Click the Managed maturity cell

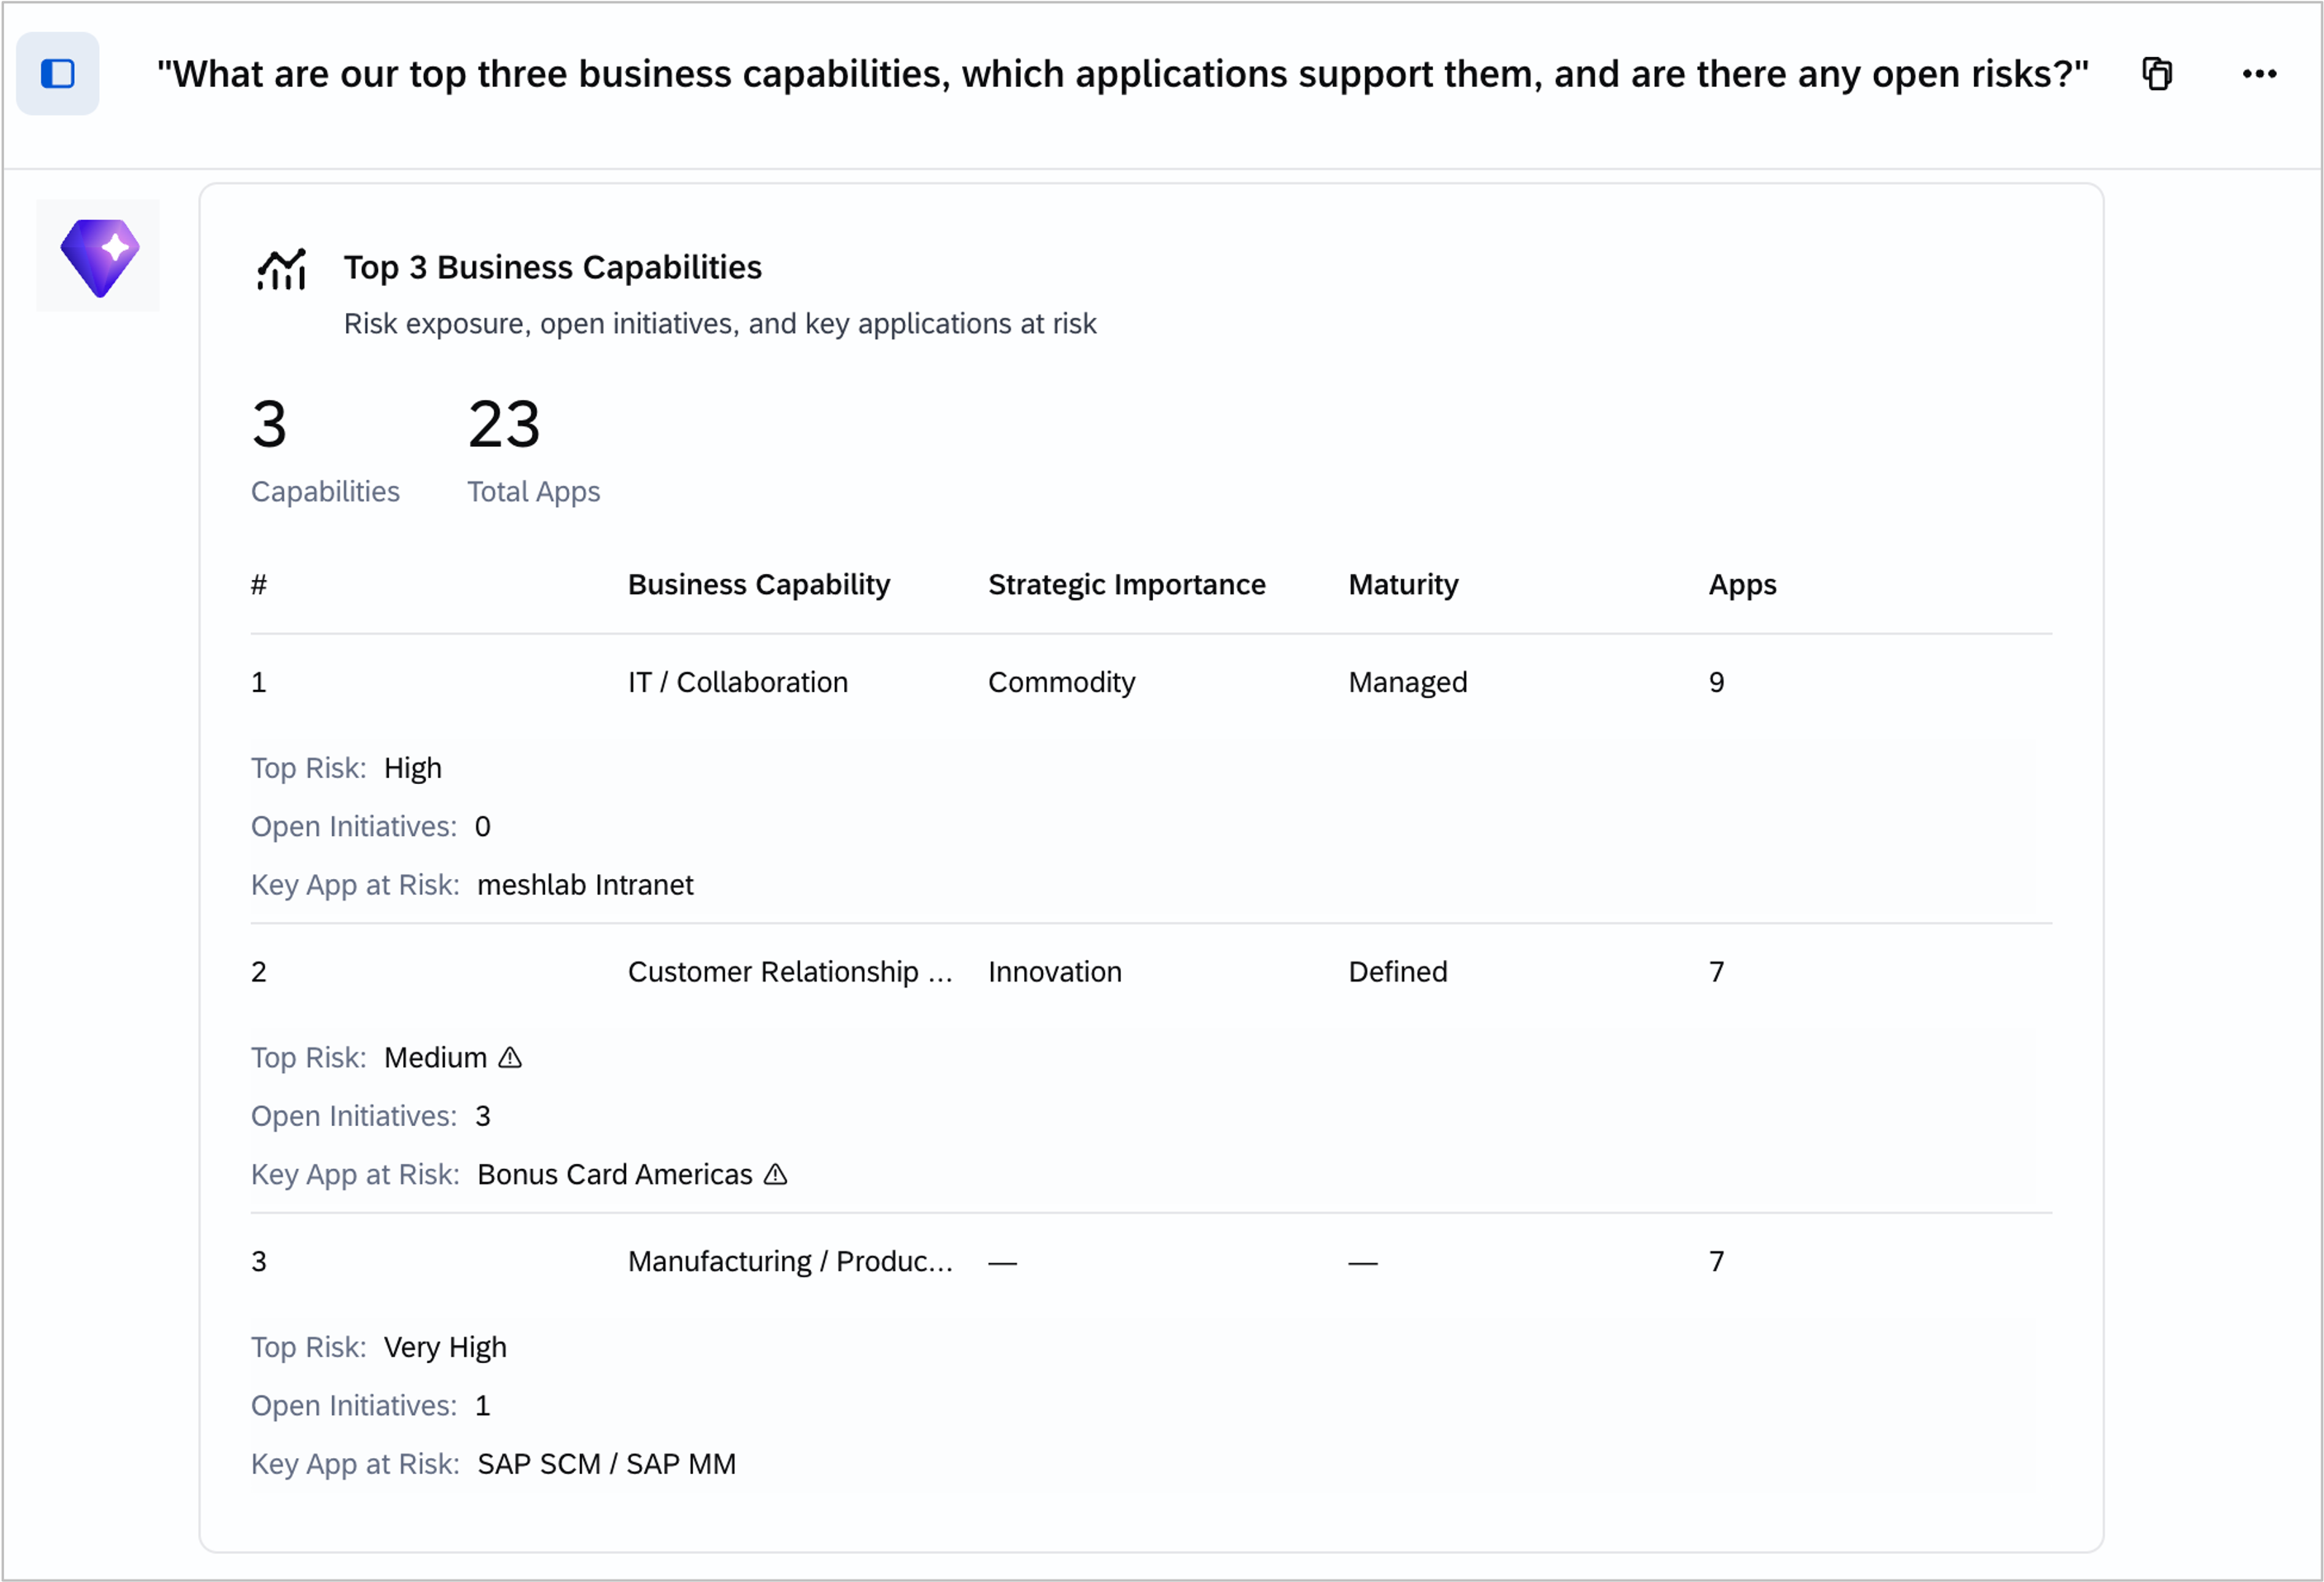click(x=1408, y=682)
